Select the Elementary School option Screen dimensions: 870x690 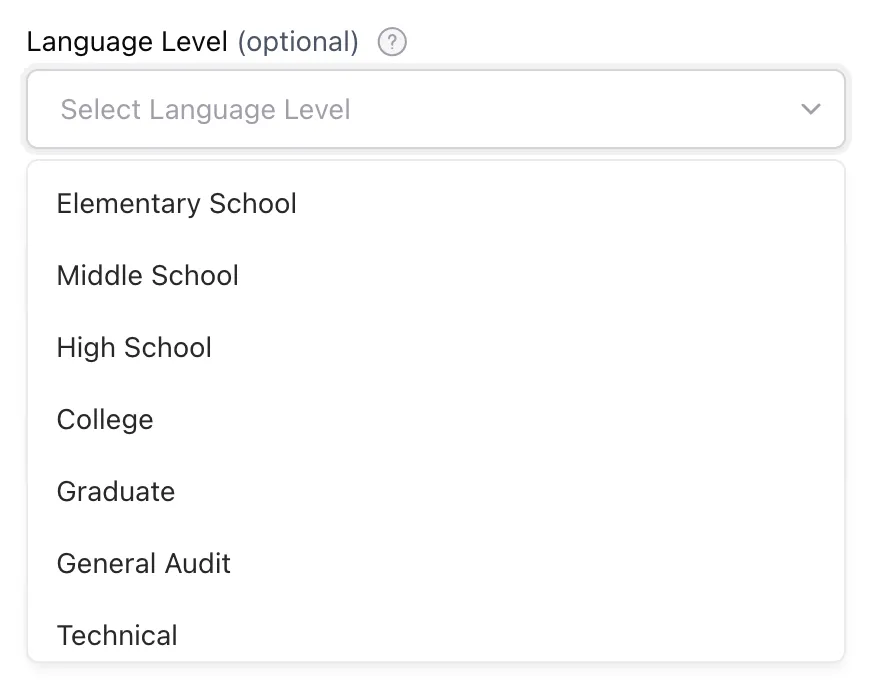(177, 204)
